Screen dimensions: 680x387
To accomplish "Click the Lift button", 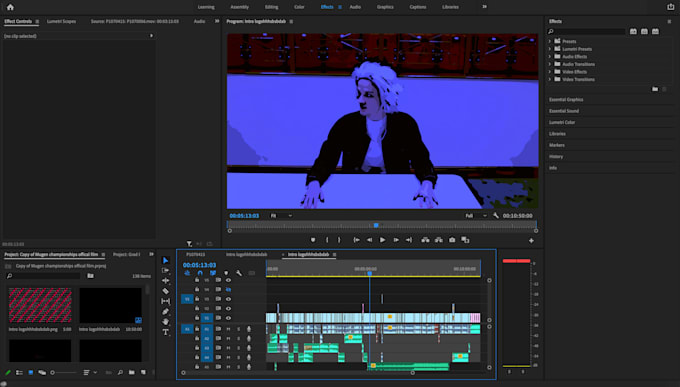I will pos(425,240).
